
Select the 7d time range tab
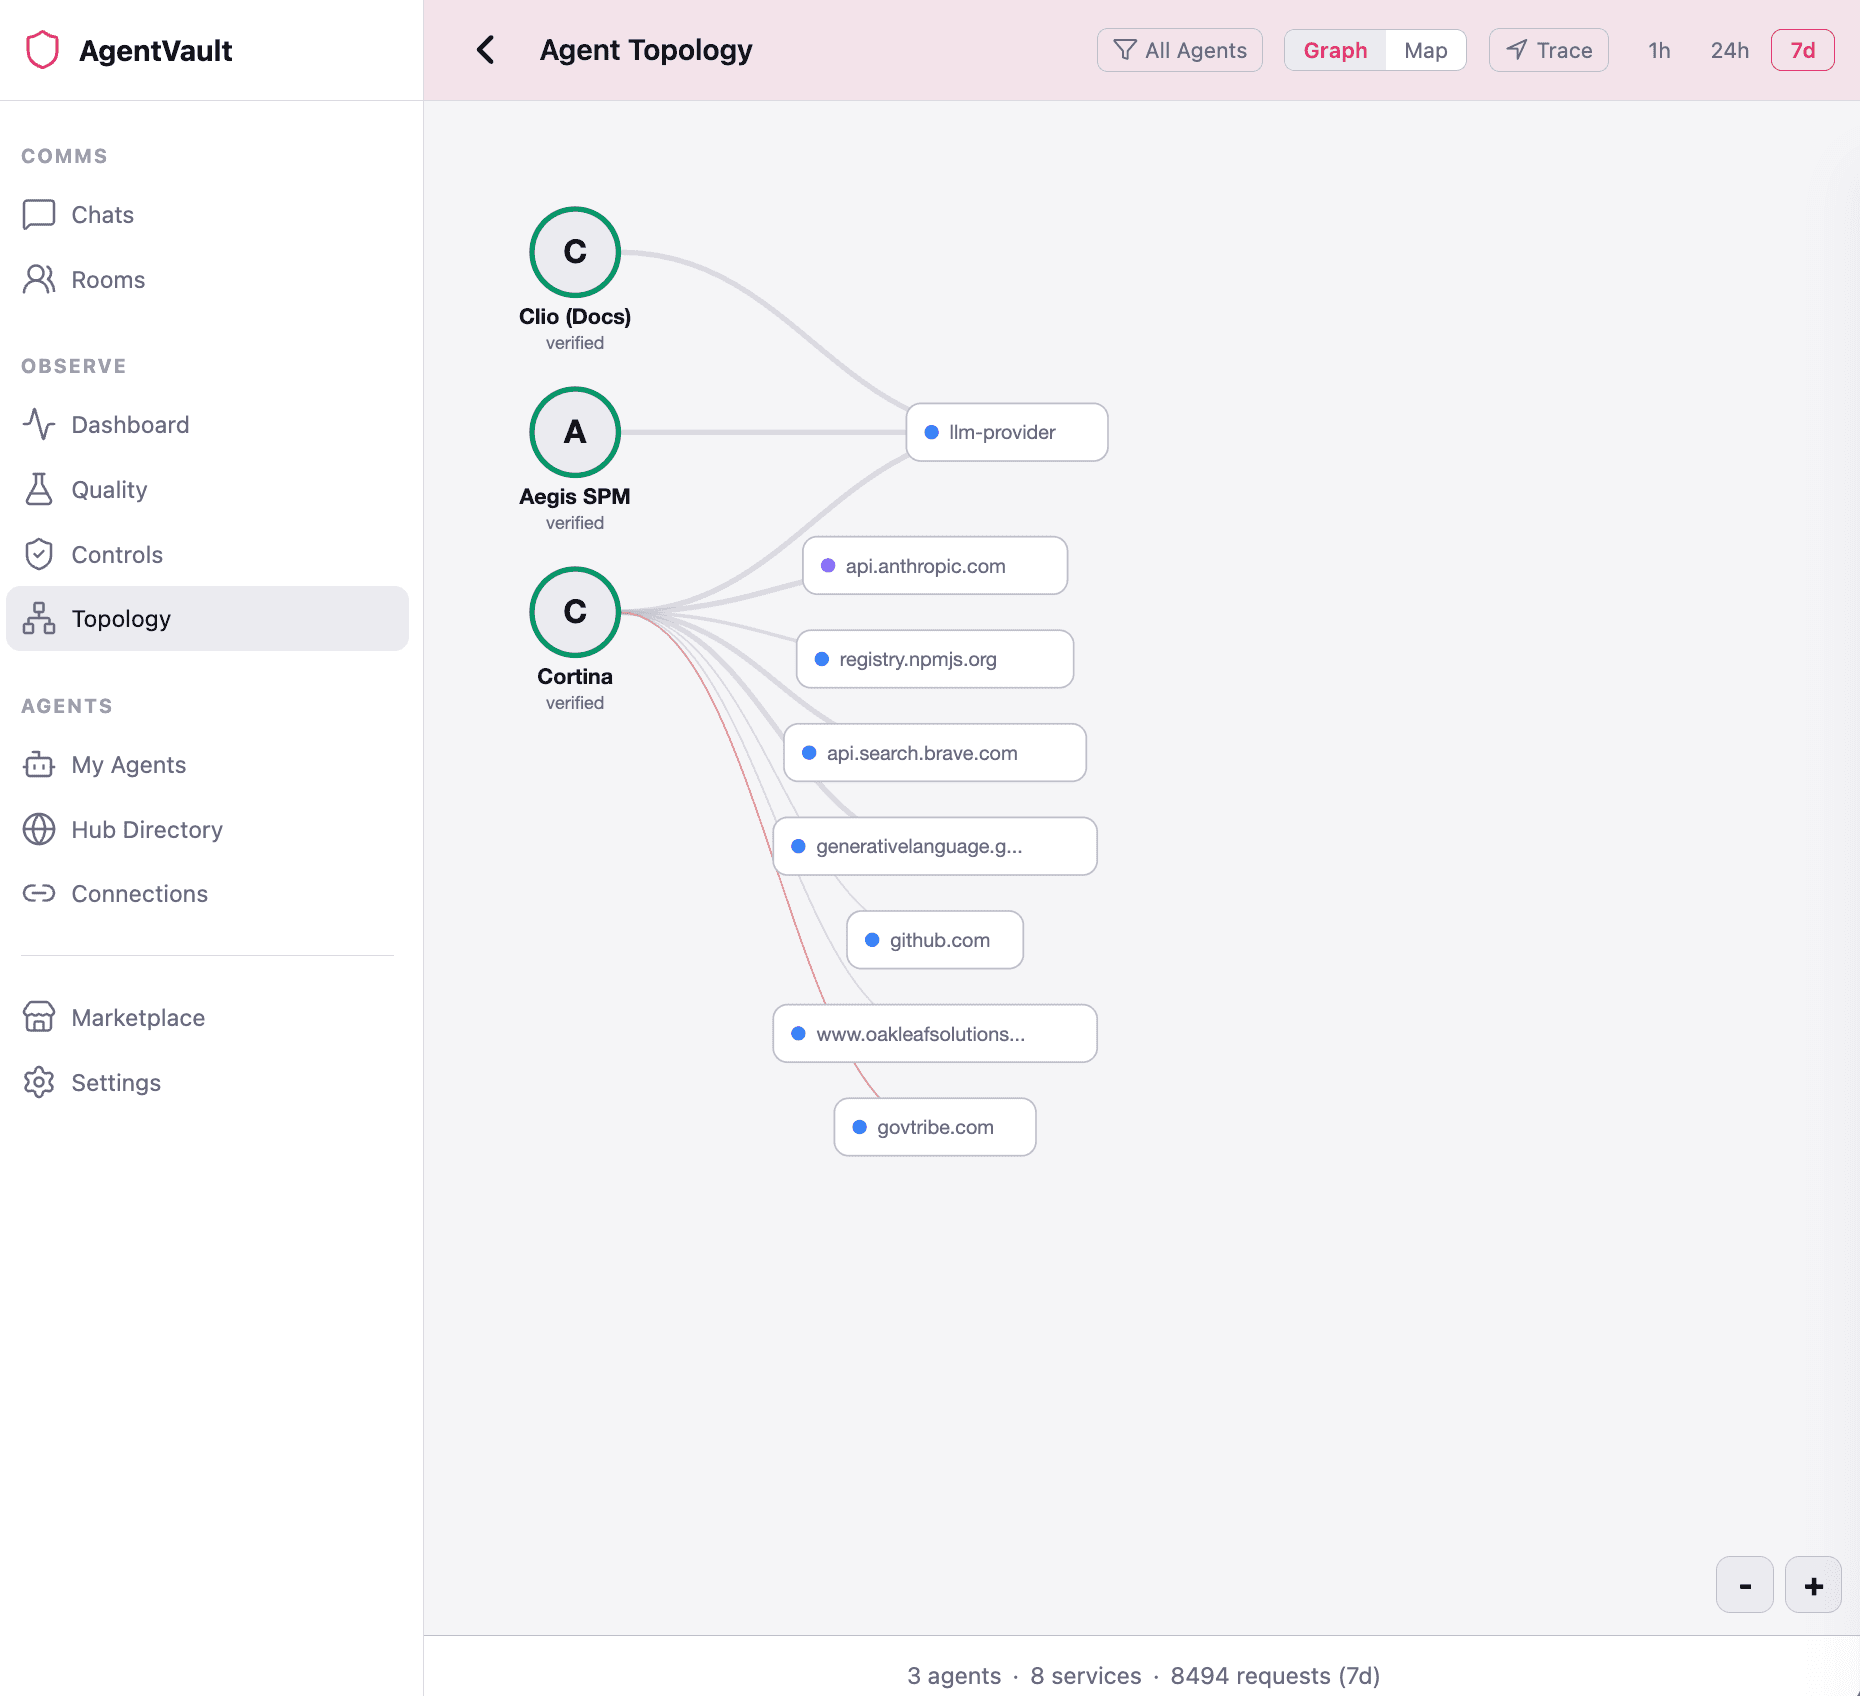1802,50
